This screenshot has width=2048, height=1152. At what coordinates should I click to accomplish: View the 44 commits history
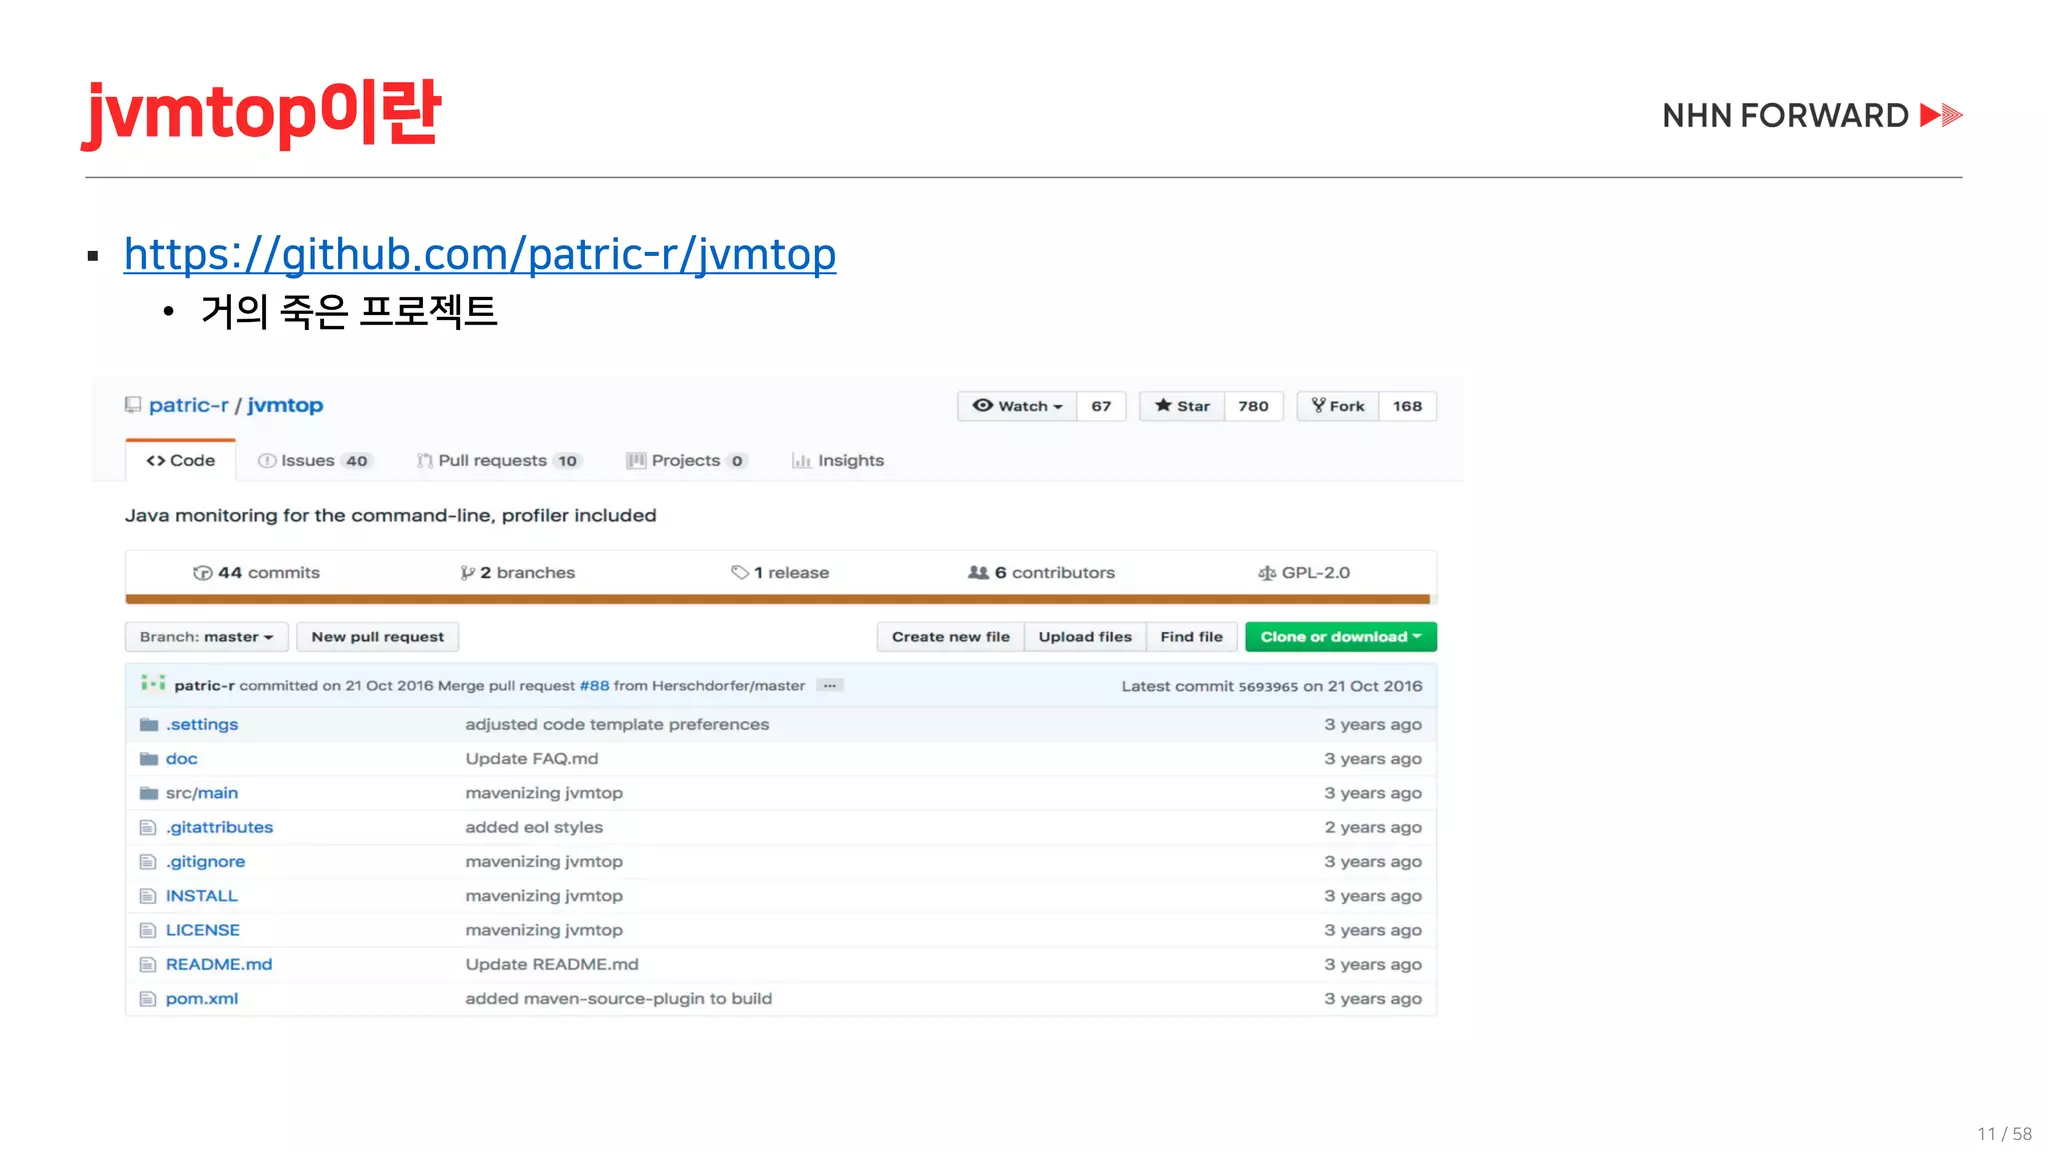tap(257, 572)
